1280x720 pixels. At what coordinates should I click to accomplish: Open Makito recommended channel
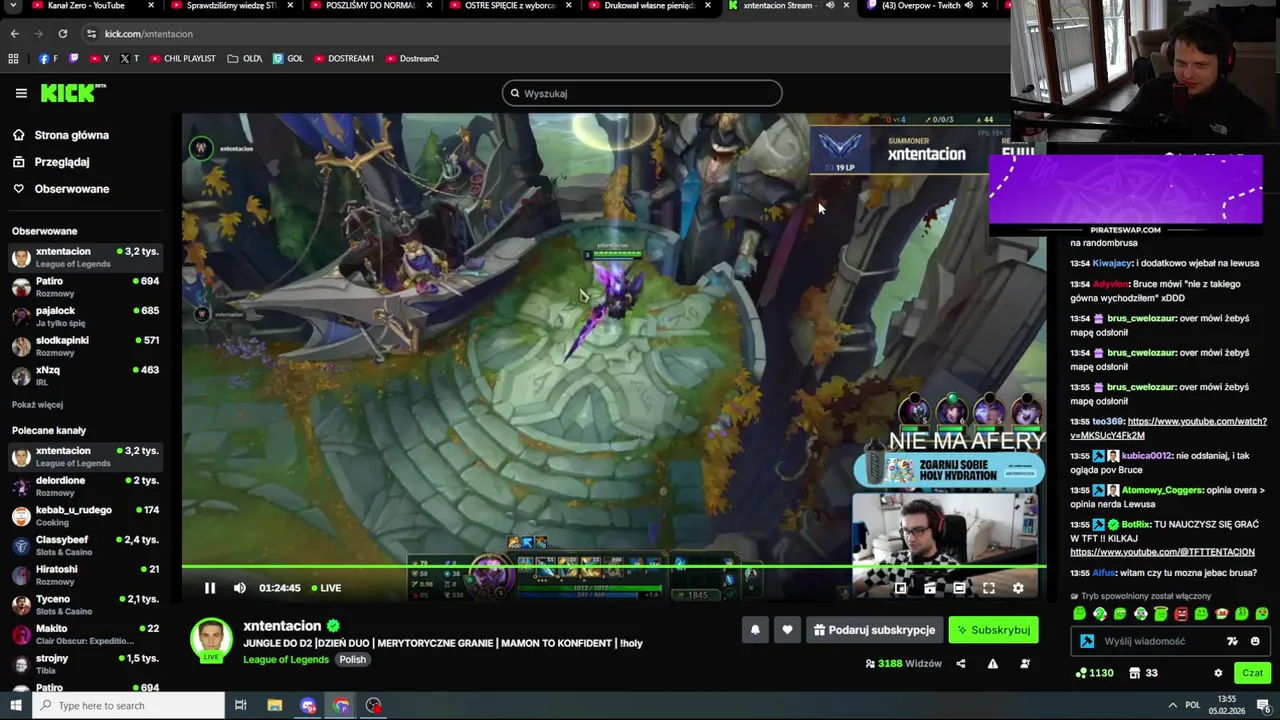85,634
